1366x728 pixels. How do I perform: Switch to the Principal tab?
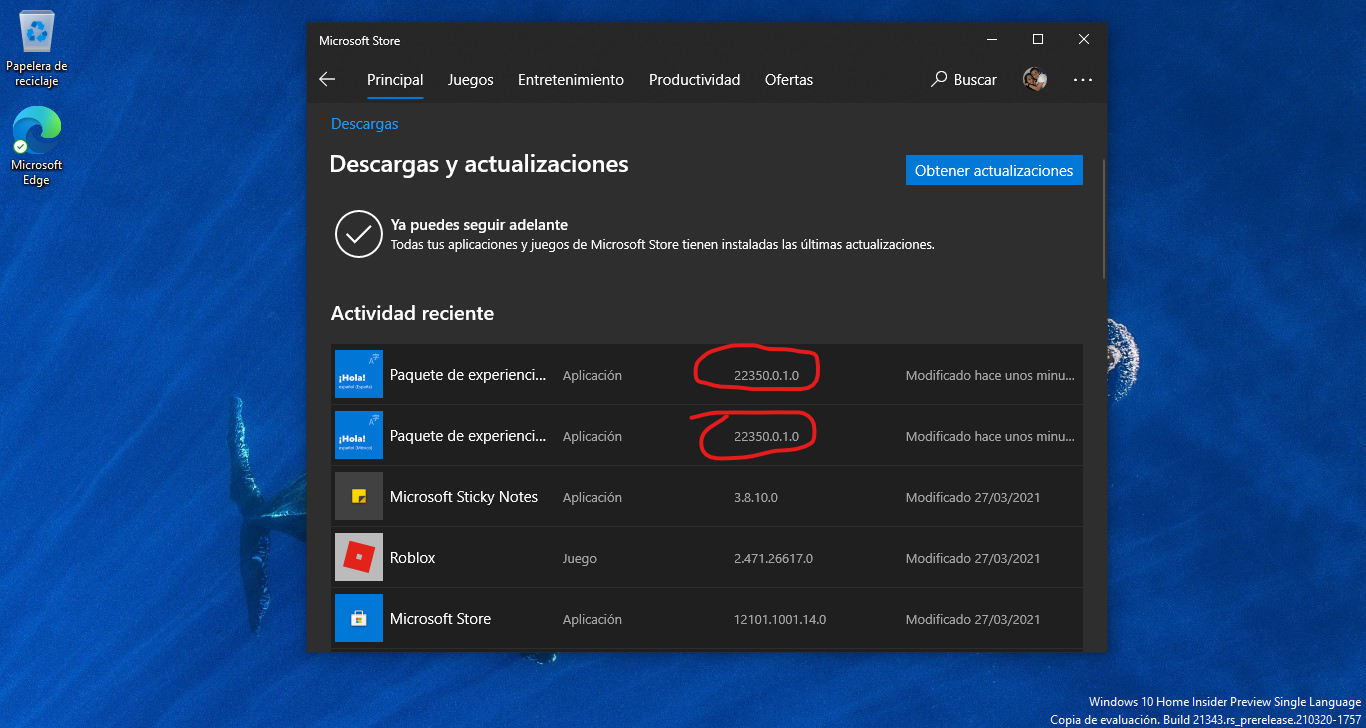point(395,80)
